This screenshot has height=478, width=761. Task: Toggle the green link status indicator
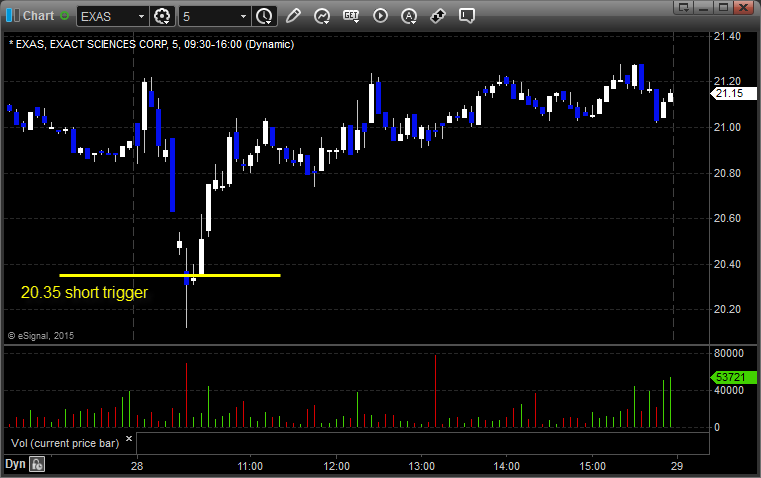64,16
